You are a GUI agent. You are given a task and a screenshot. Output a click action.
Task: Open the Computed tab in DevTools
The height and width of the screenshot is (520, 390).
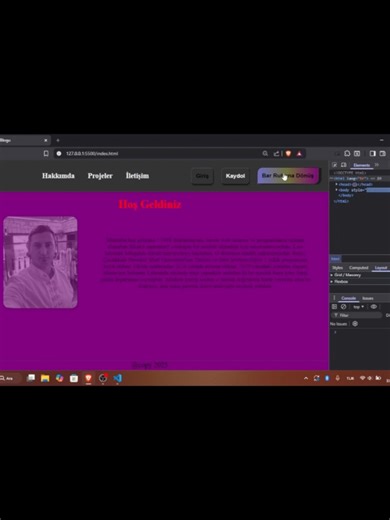click(359, 268)
